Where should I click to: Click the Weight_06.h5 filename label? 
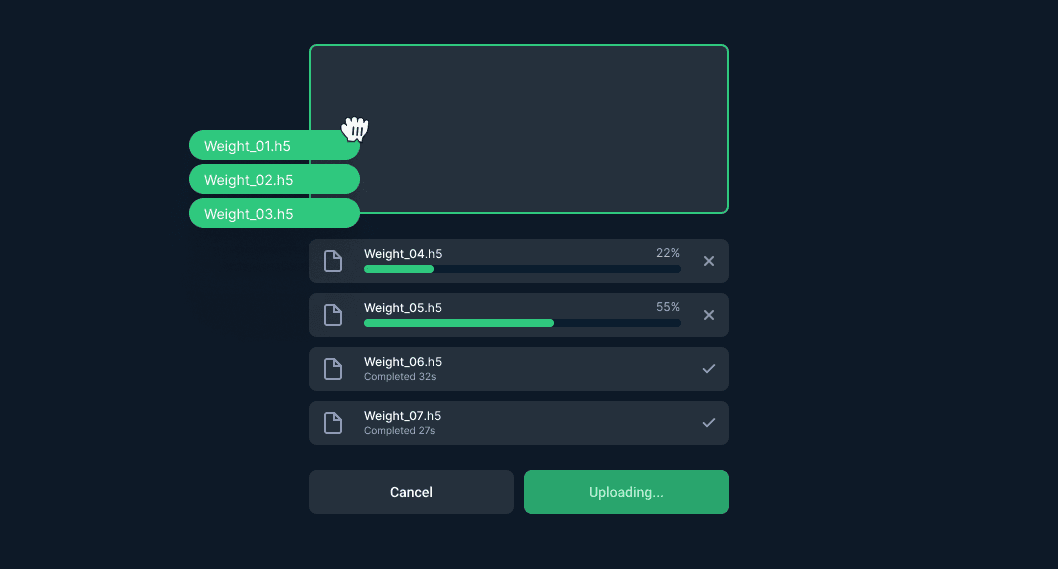click(x=403, y=362)
